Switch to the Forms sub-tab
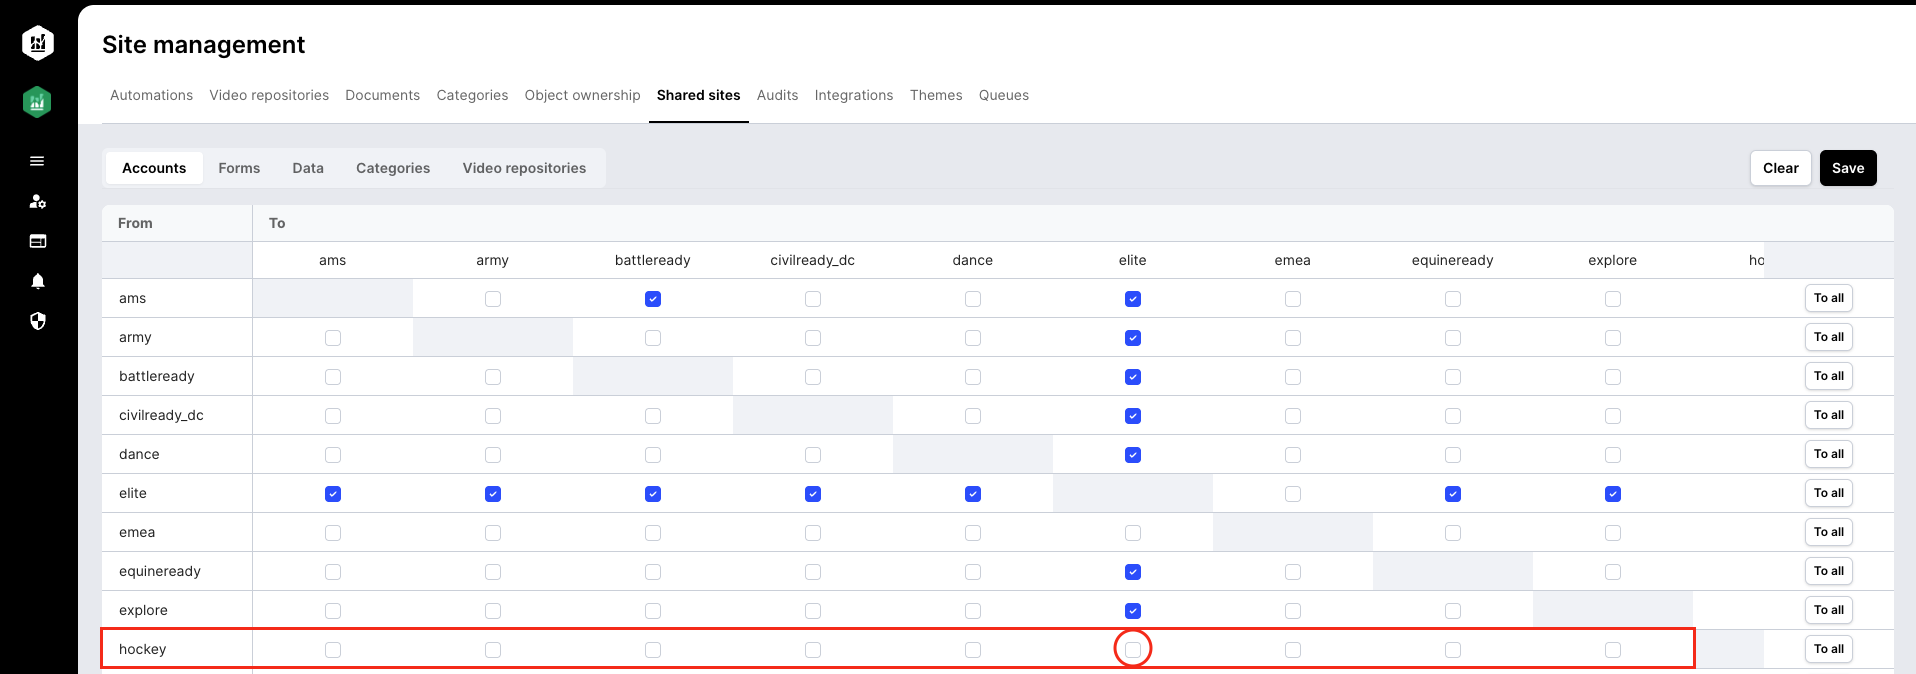 239,168
